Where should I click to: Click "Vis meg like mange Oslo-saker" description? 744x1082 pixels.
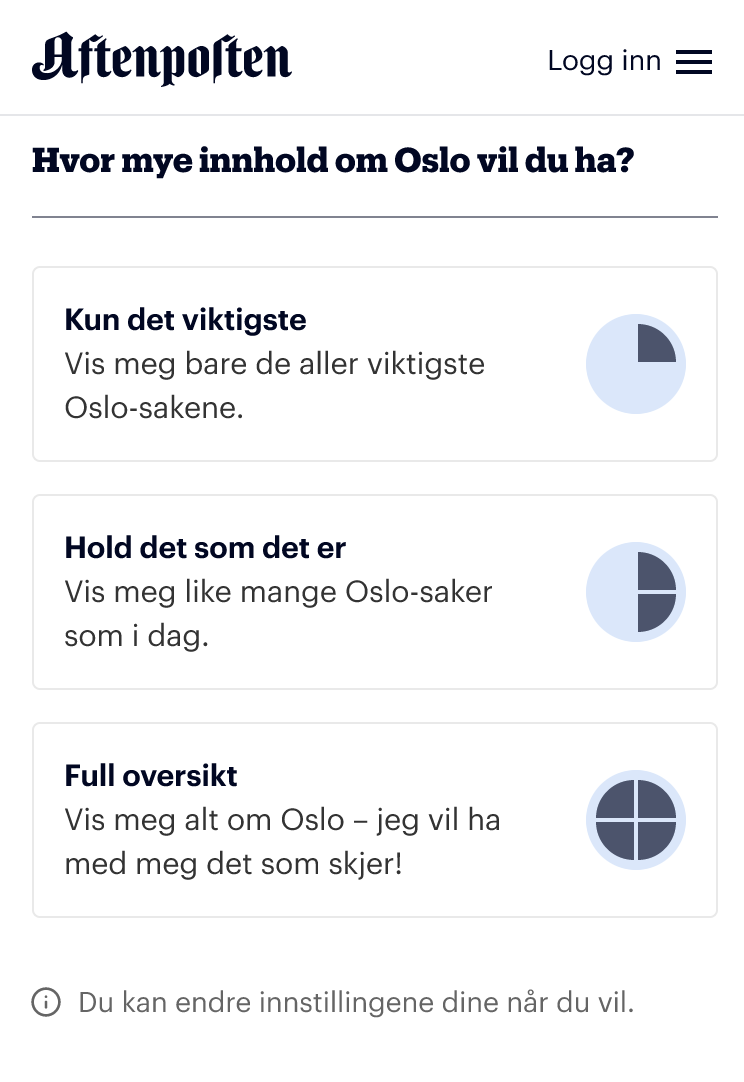278,592
